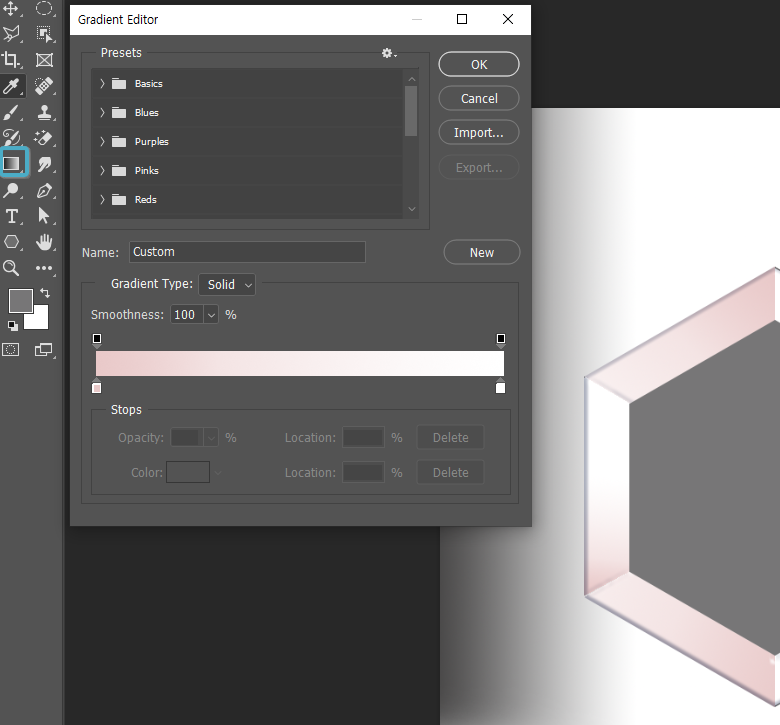
Task: Change the screen mode
Action: pos(43,350)
